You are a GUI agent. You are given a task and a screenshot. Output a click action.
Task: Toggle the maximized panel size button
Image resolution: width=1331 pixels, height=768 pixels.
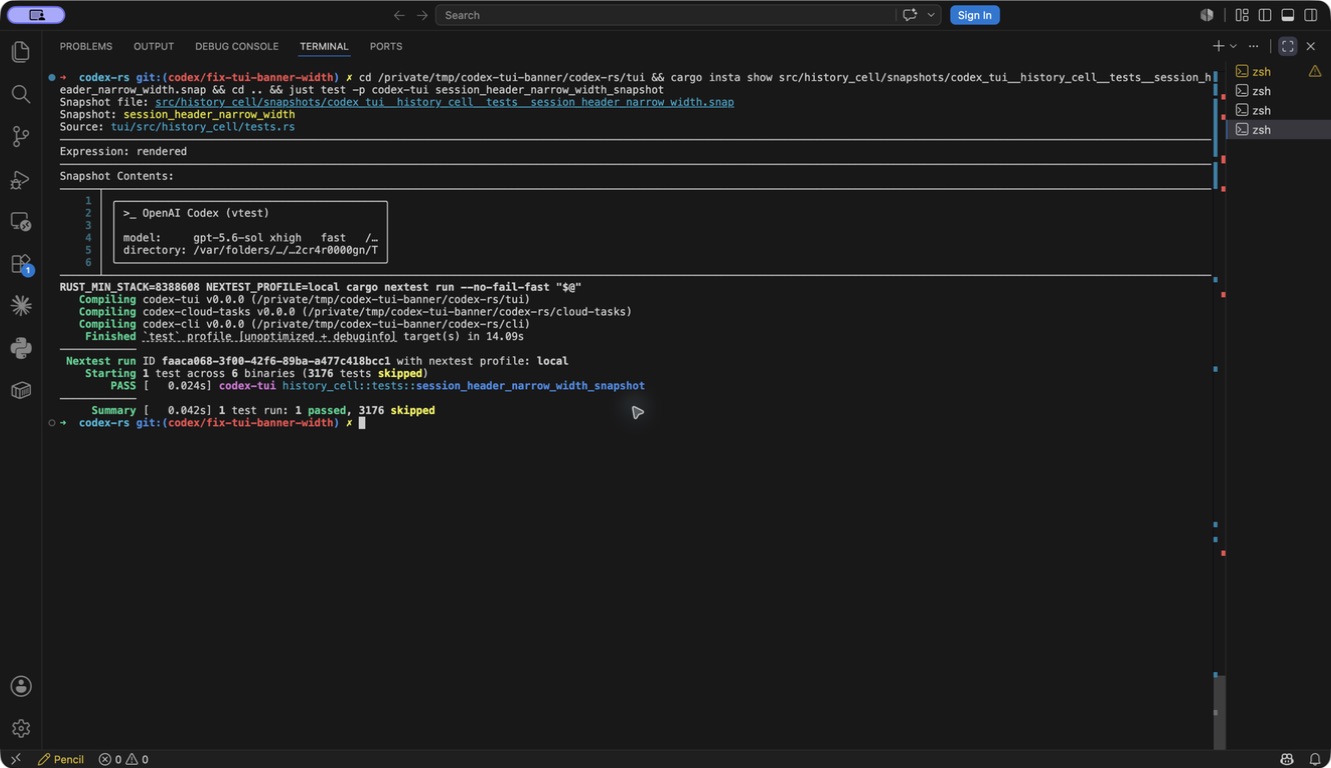pyautogui.click(x=1288, y=46)
